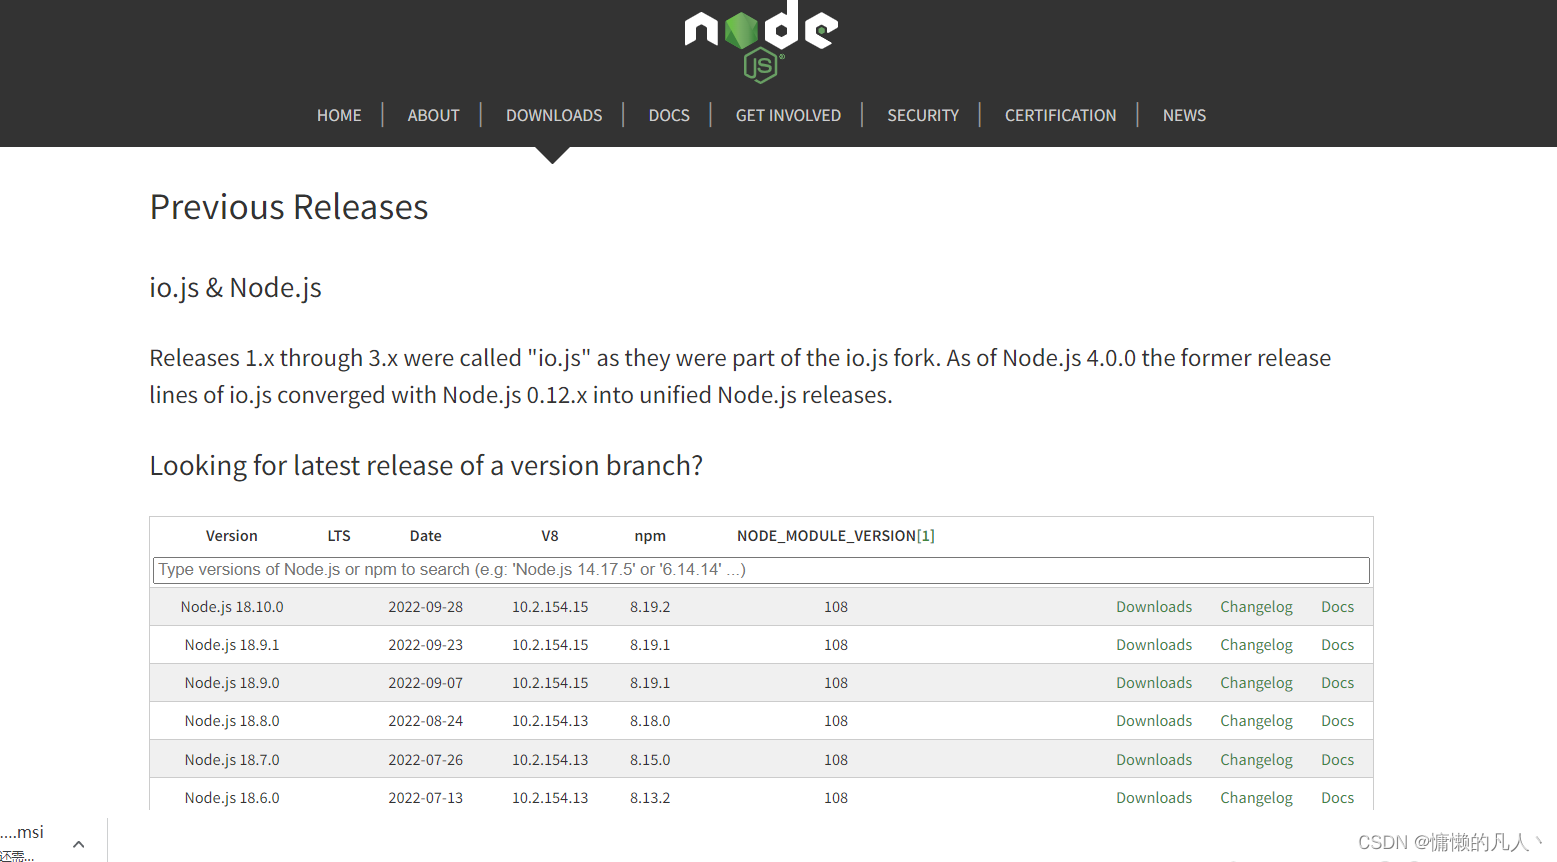The width and height of the screenshot is (1557, 862).
Task: Expand options for the downloaded .msi file
Action: (x=78, y=843)
